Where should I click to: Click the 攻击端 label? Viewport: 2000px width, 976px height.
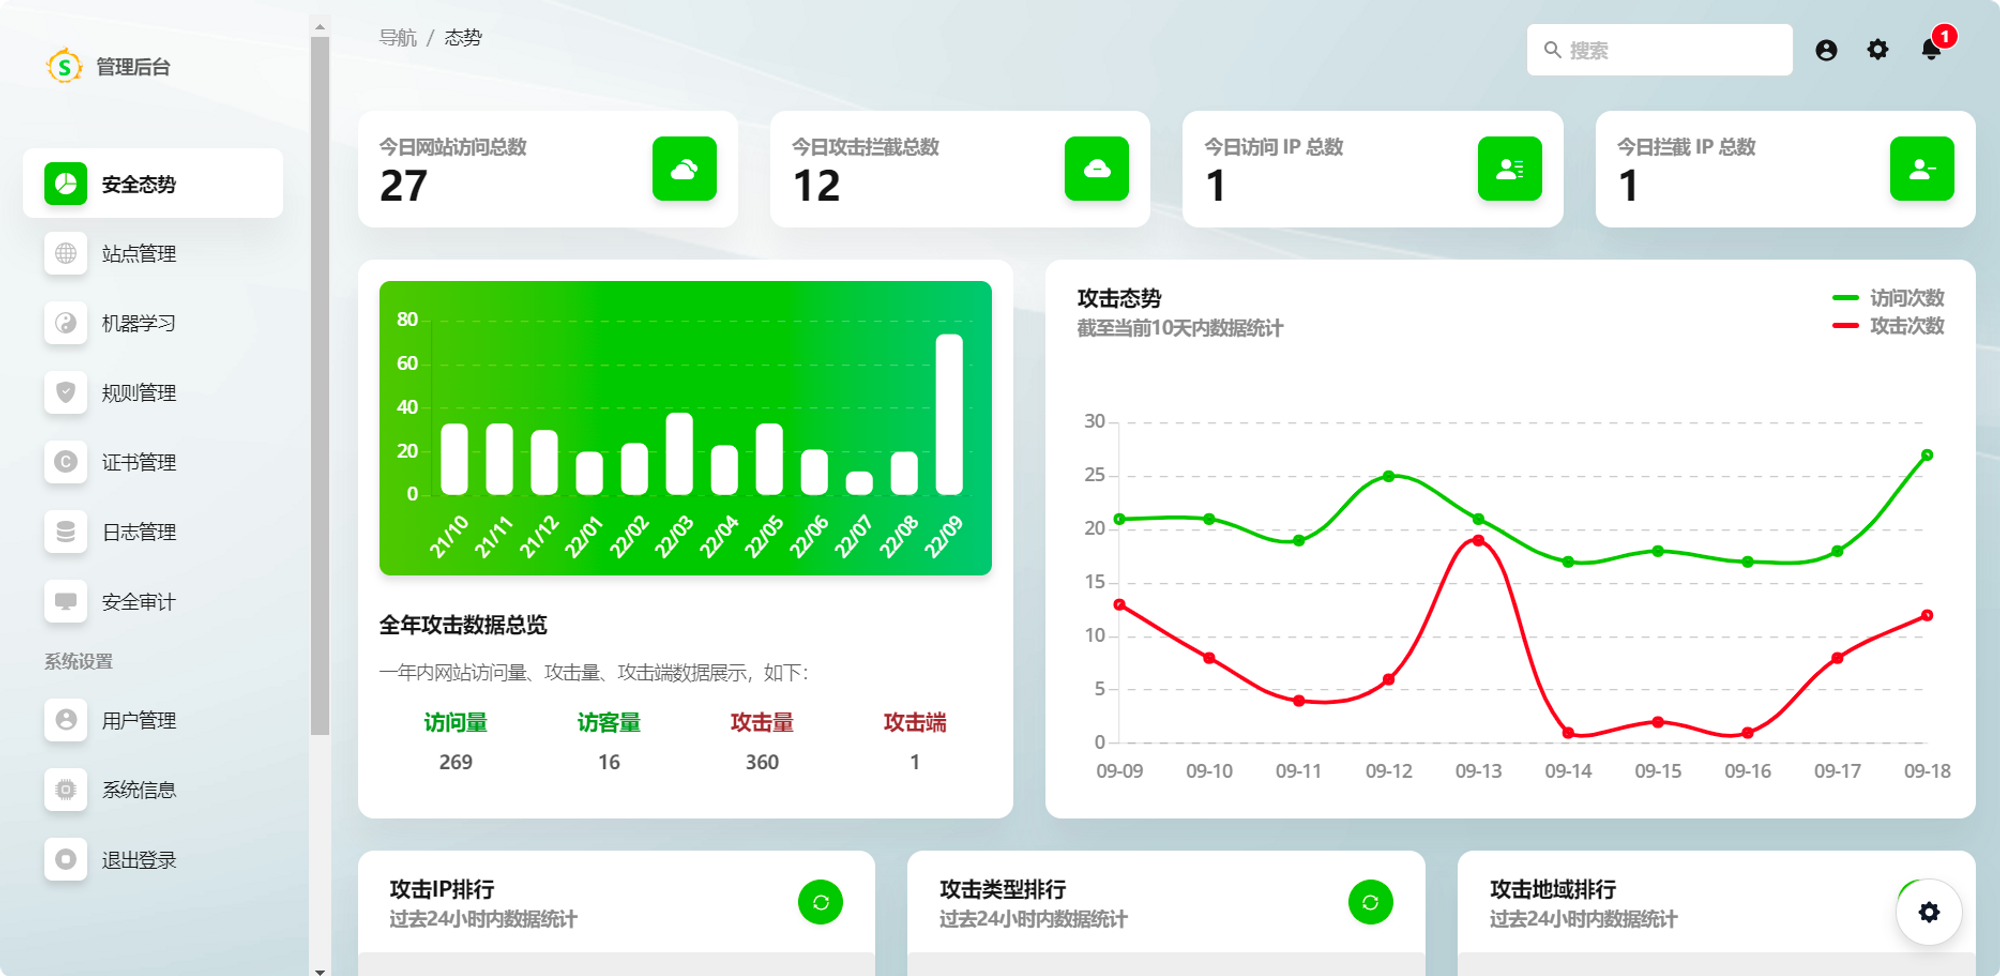pyautogui.click(x=915, y=722)
